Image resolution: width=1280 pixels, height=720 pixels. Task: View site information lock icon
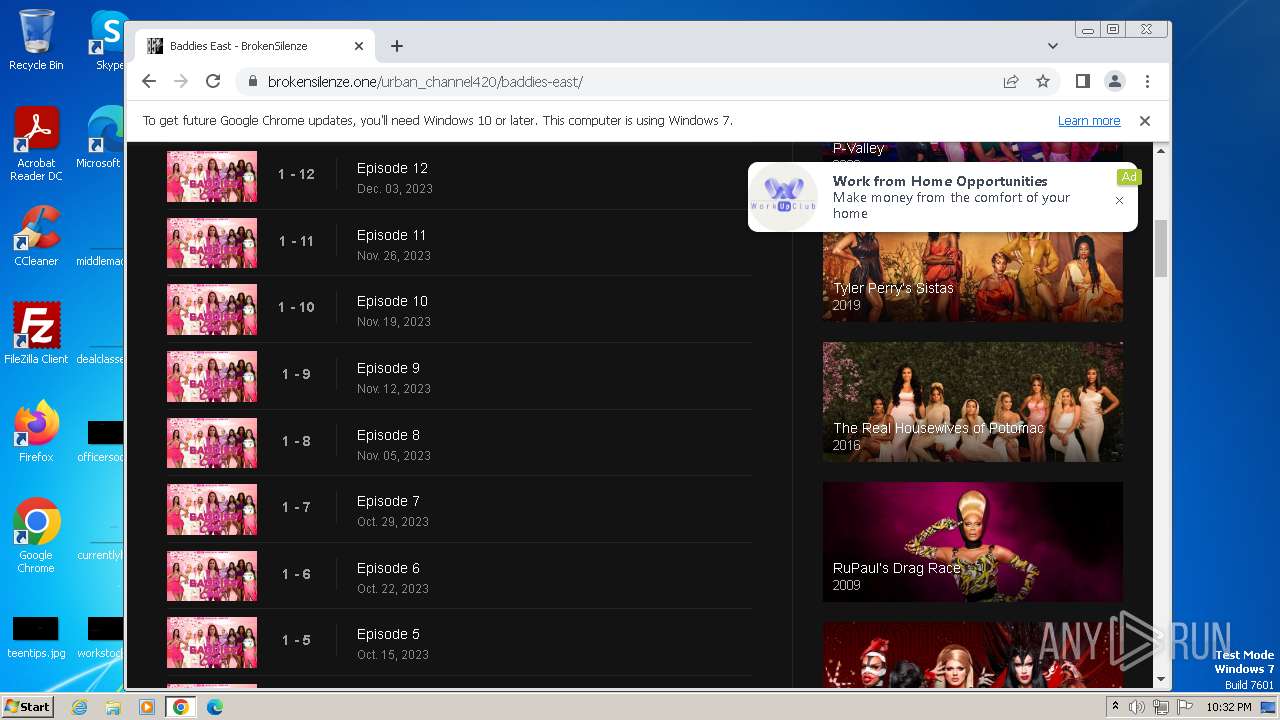pyautogui.click(x=252, y=81)
